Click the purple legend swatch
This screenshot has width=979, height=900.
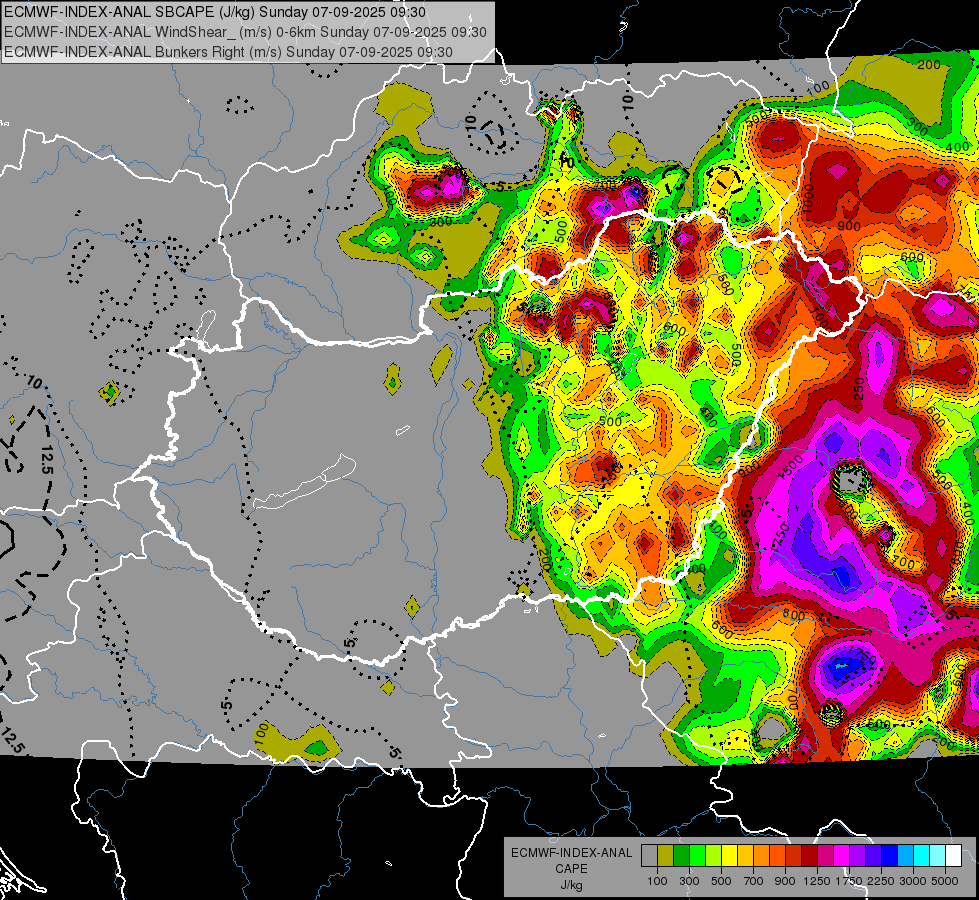coord(857,856)
